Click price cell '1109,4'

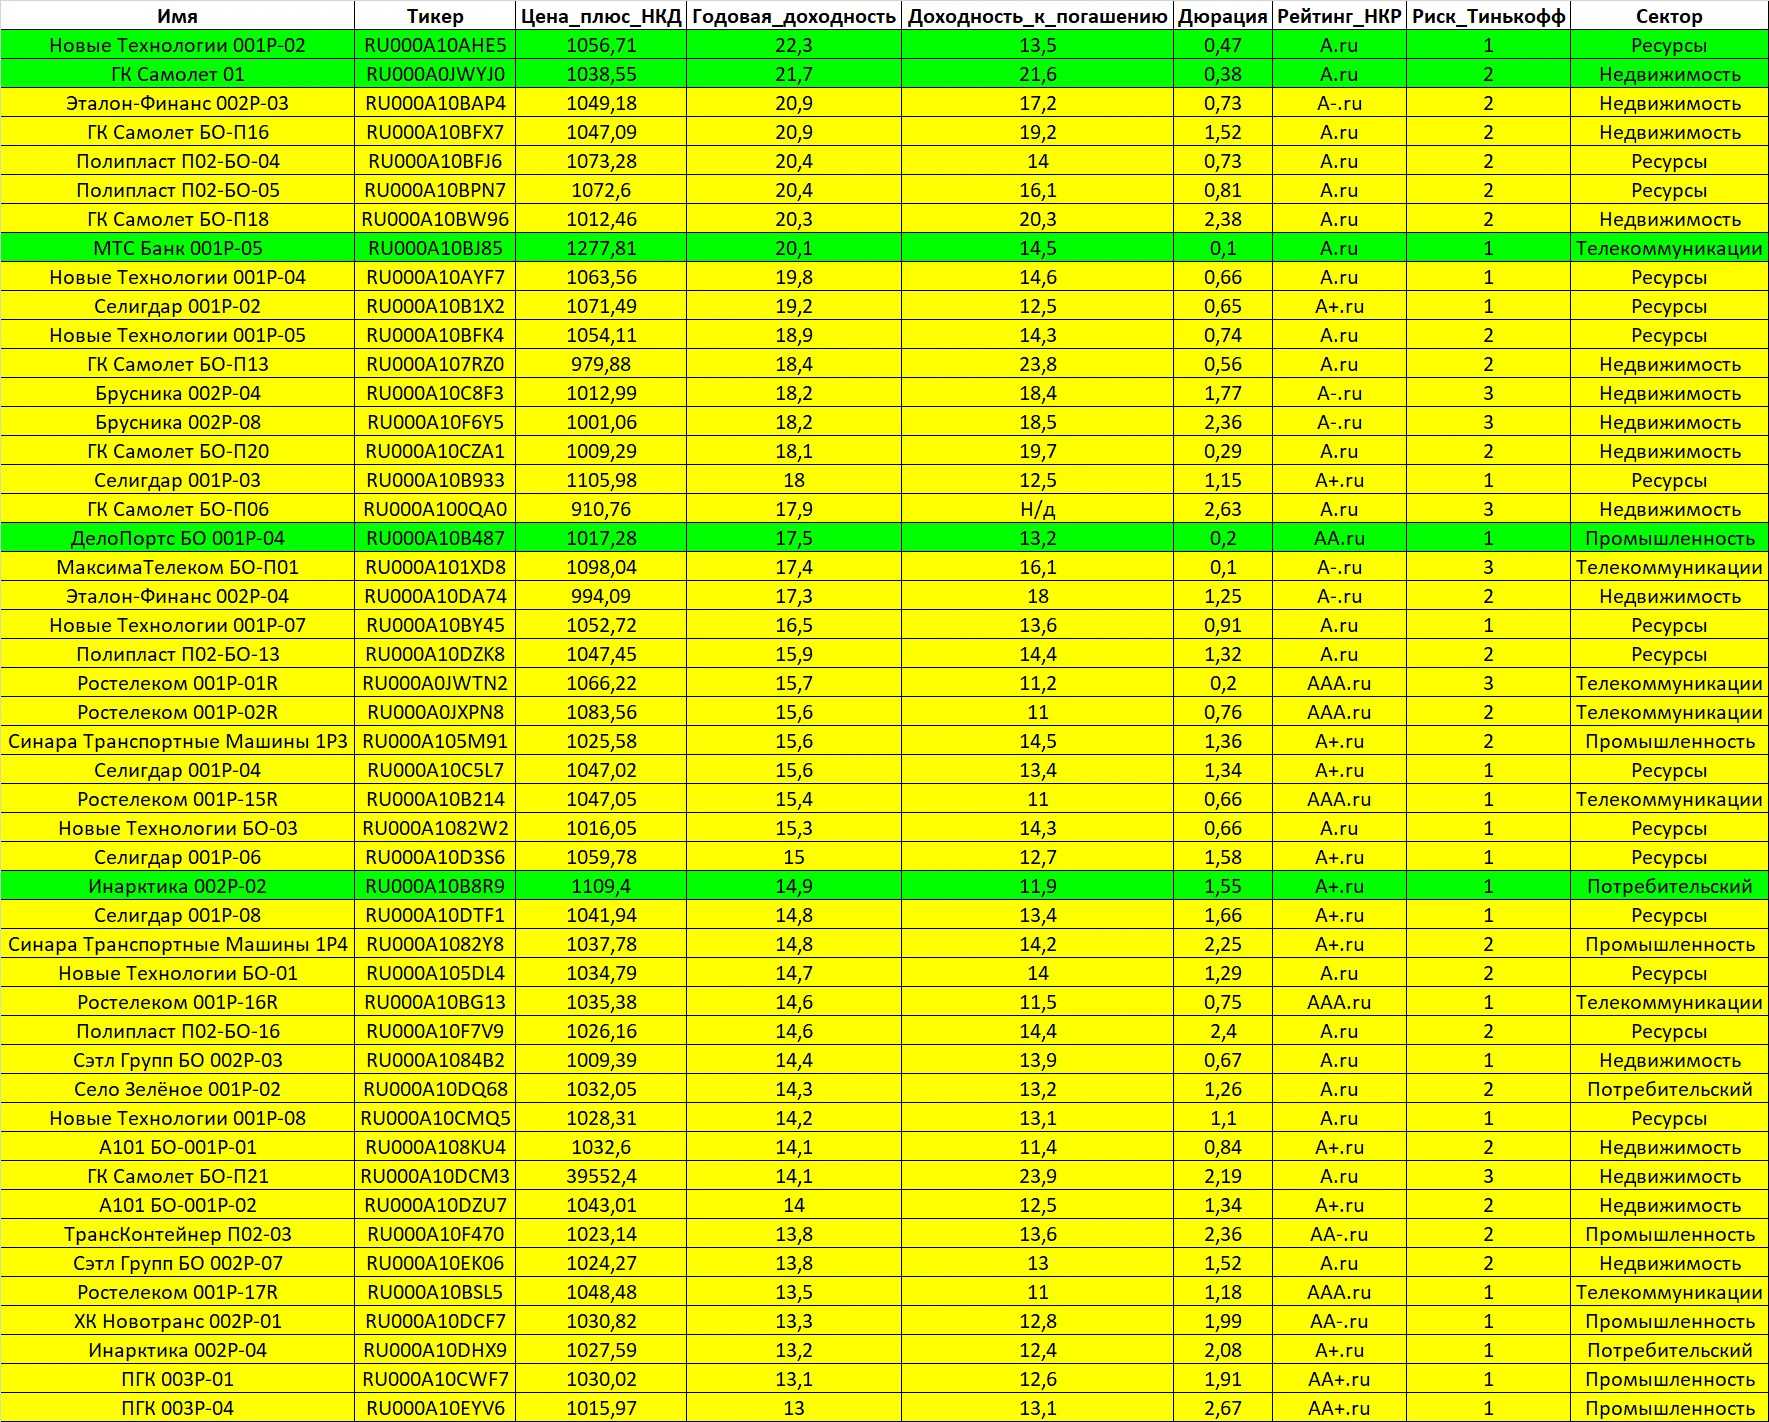pyautogui.click(x=601, y=886)
